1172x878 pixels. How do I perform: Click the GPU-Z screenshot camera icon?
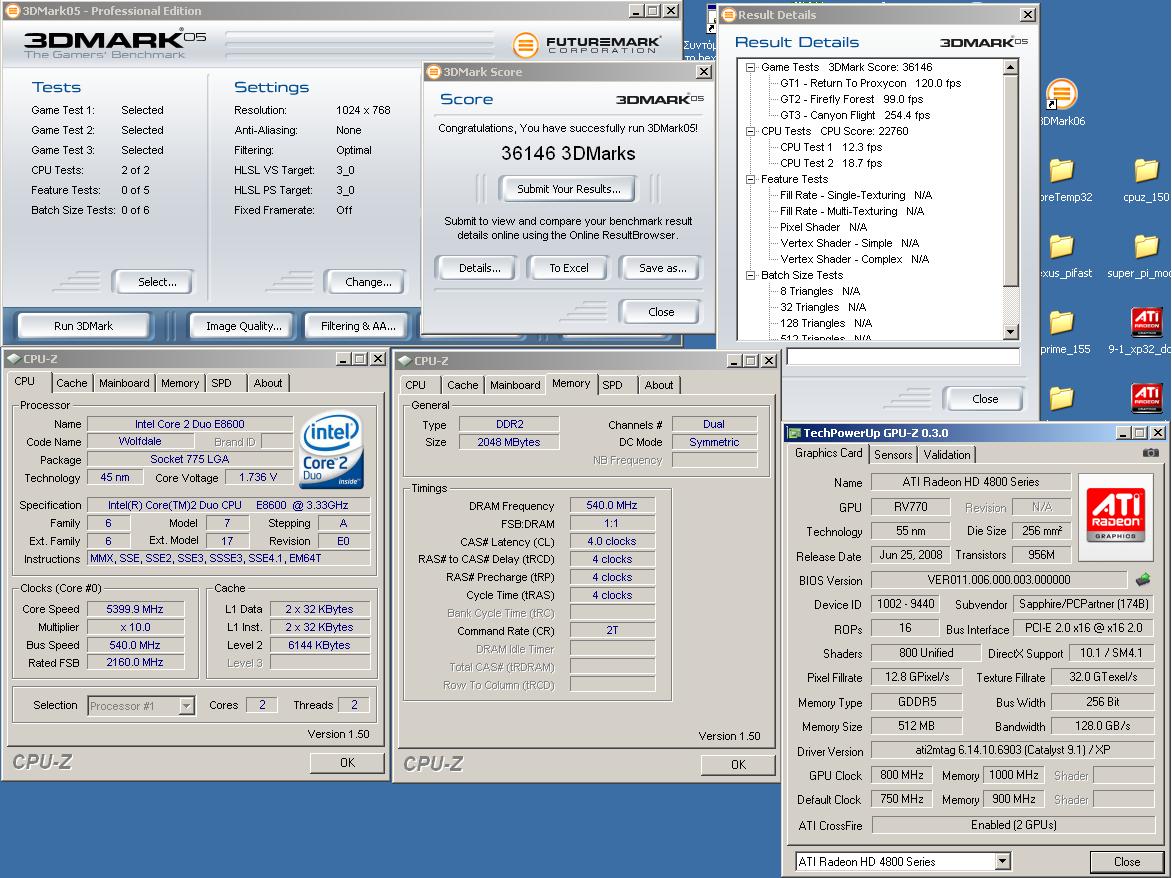pyautogui.click(x=1150, y=453)
